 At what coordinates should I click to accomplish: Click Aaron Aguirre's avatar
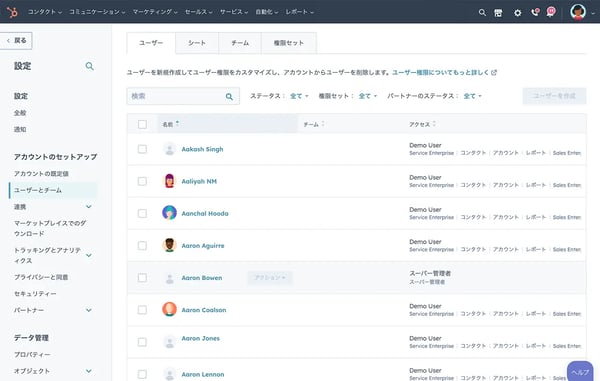[x=169, y=245]
